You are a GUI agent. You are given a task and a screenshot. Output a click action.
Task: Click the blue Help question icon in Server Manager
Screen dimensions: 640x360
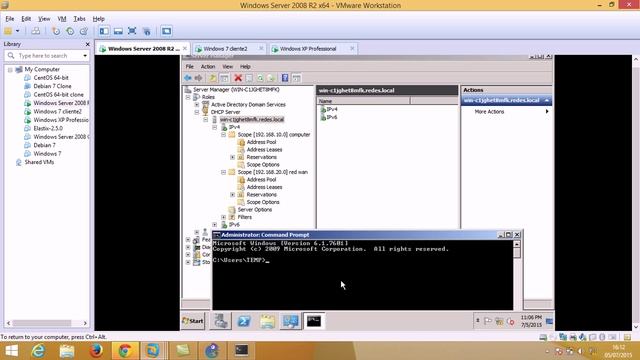(x=285, y=78)
